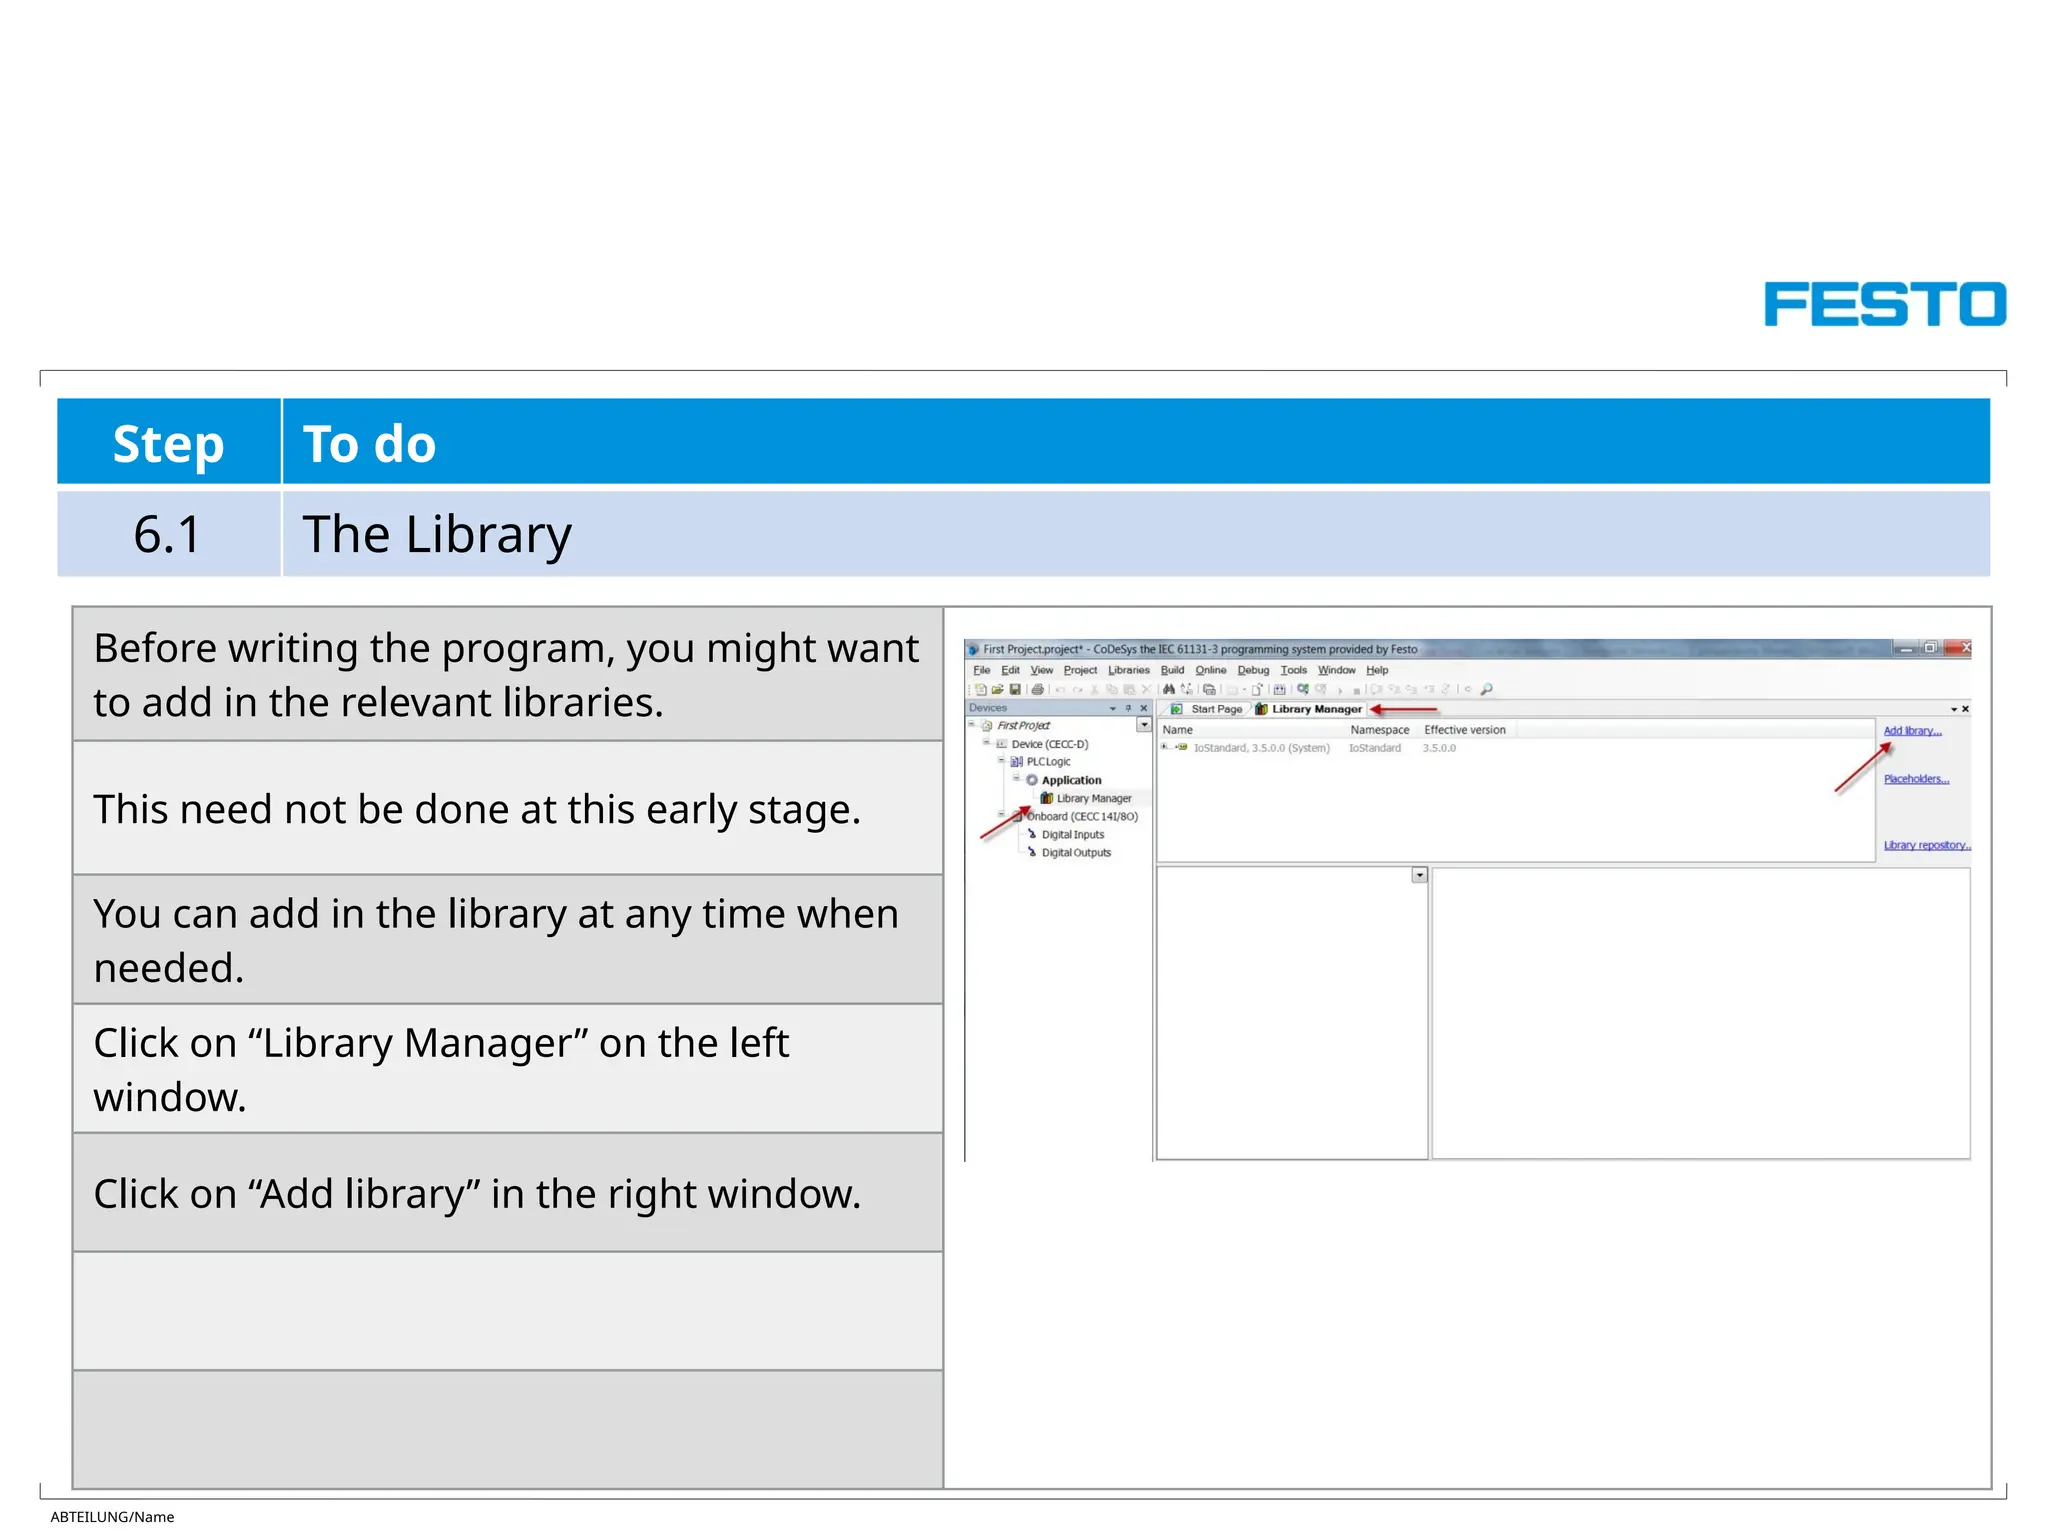This screenshot has width=2048, height=1536.
Task: Switch to the Library Manager tab
Action: click(1309, 709)
